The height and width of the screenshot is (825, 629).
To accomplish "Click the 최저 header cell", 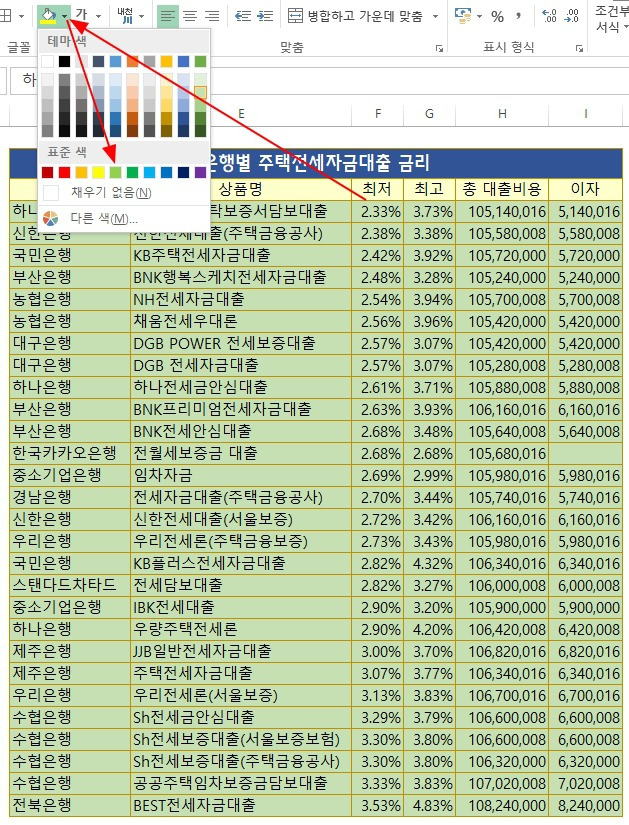I will click(377, 189).
